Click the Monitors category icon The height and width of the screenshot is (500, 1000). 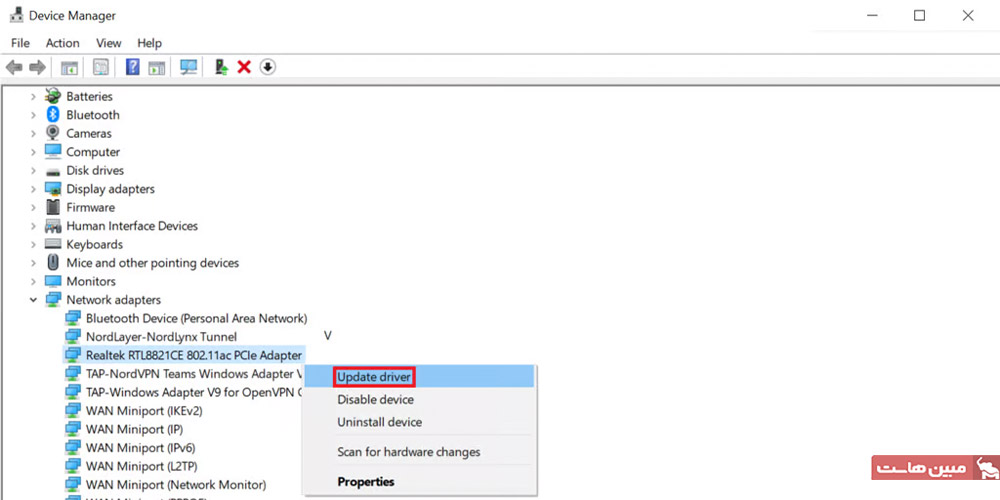(x=53, y=281)
